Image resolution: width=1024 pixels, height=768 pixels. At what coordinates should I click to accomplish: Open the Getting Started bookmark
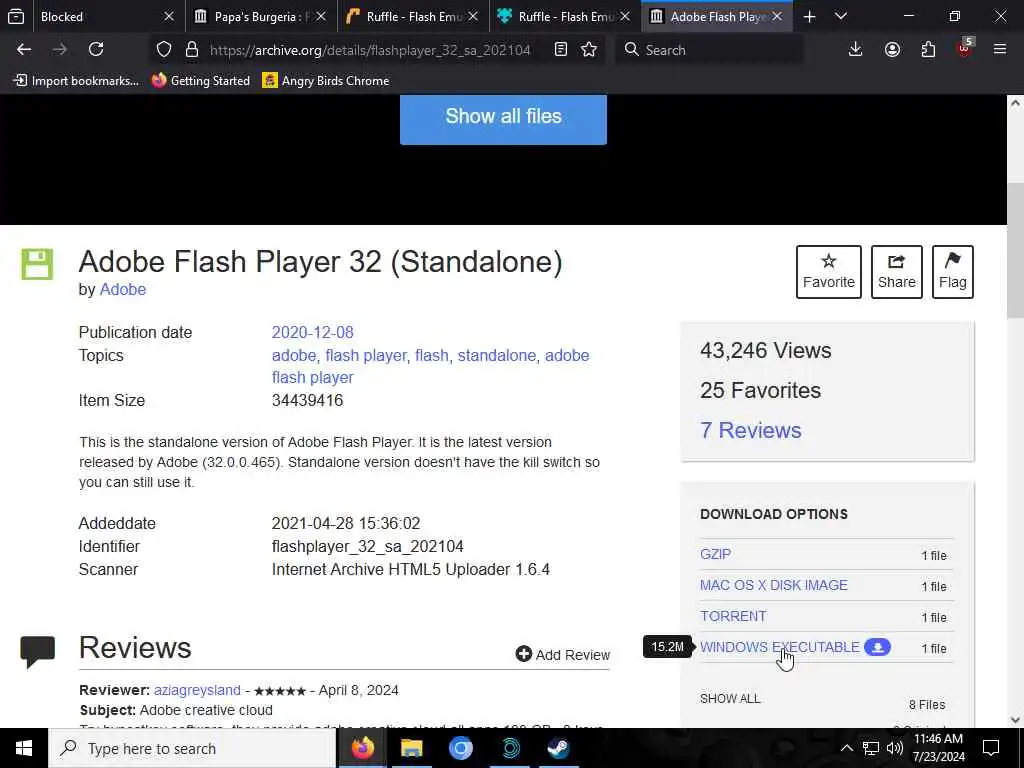(x=200, y=80)
